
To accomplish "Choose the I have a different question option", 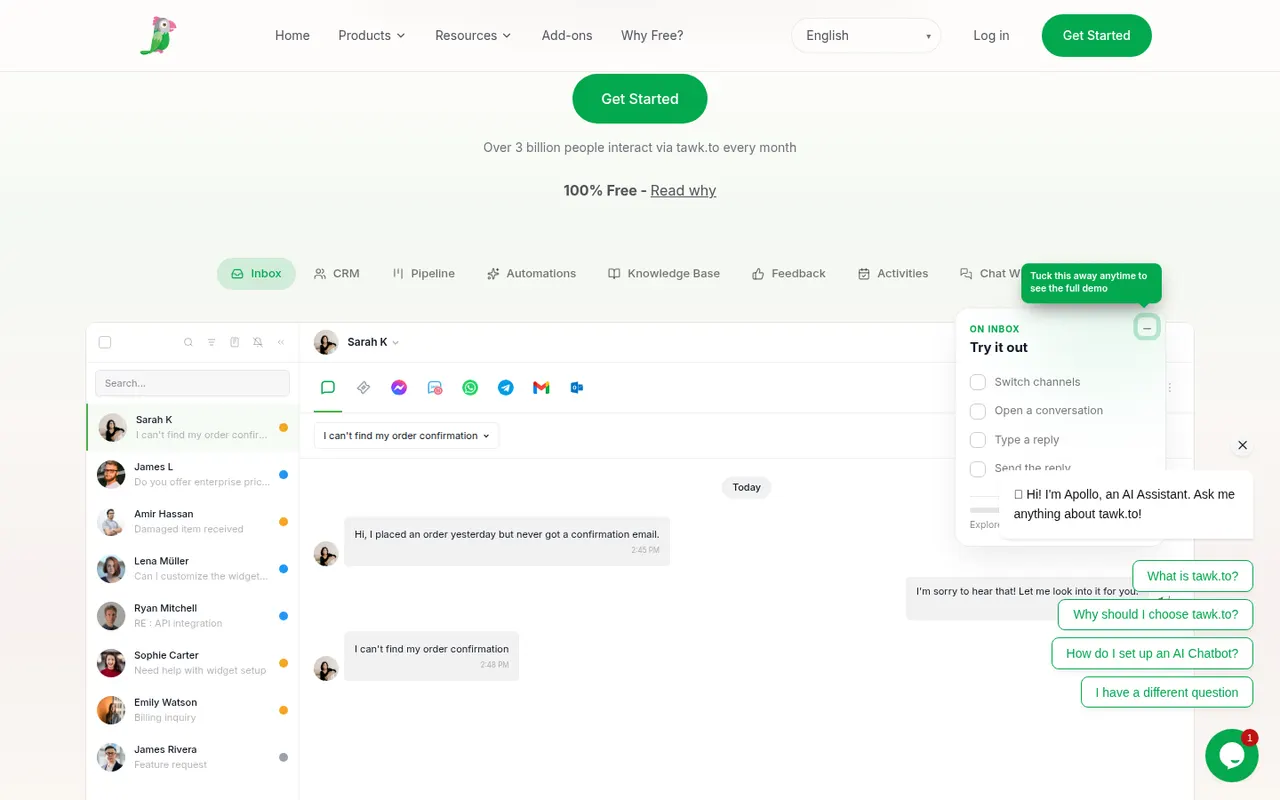I will pos(1166,692).
